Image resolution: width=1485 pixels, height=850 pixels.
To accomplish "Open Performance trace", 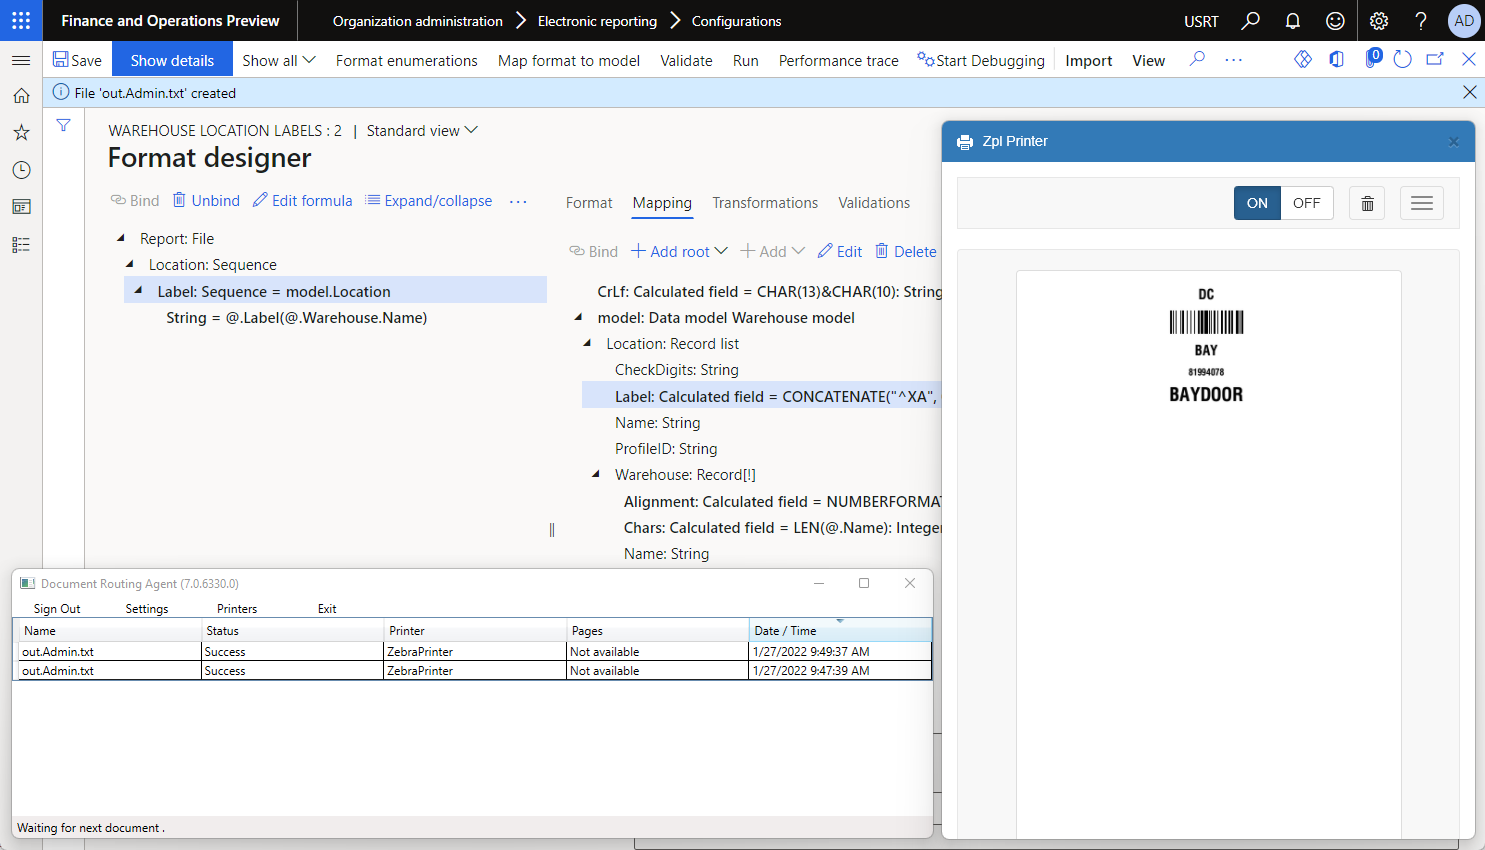I will [839, 60].
